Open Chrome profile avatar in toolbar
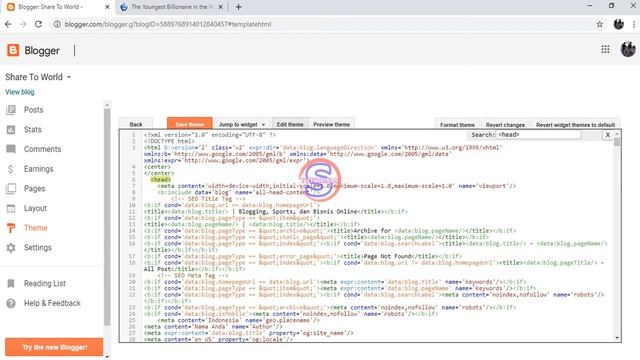Image resolution: width=640 pixels, height=360 pixels. [618, 24]
